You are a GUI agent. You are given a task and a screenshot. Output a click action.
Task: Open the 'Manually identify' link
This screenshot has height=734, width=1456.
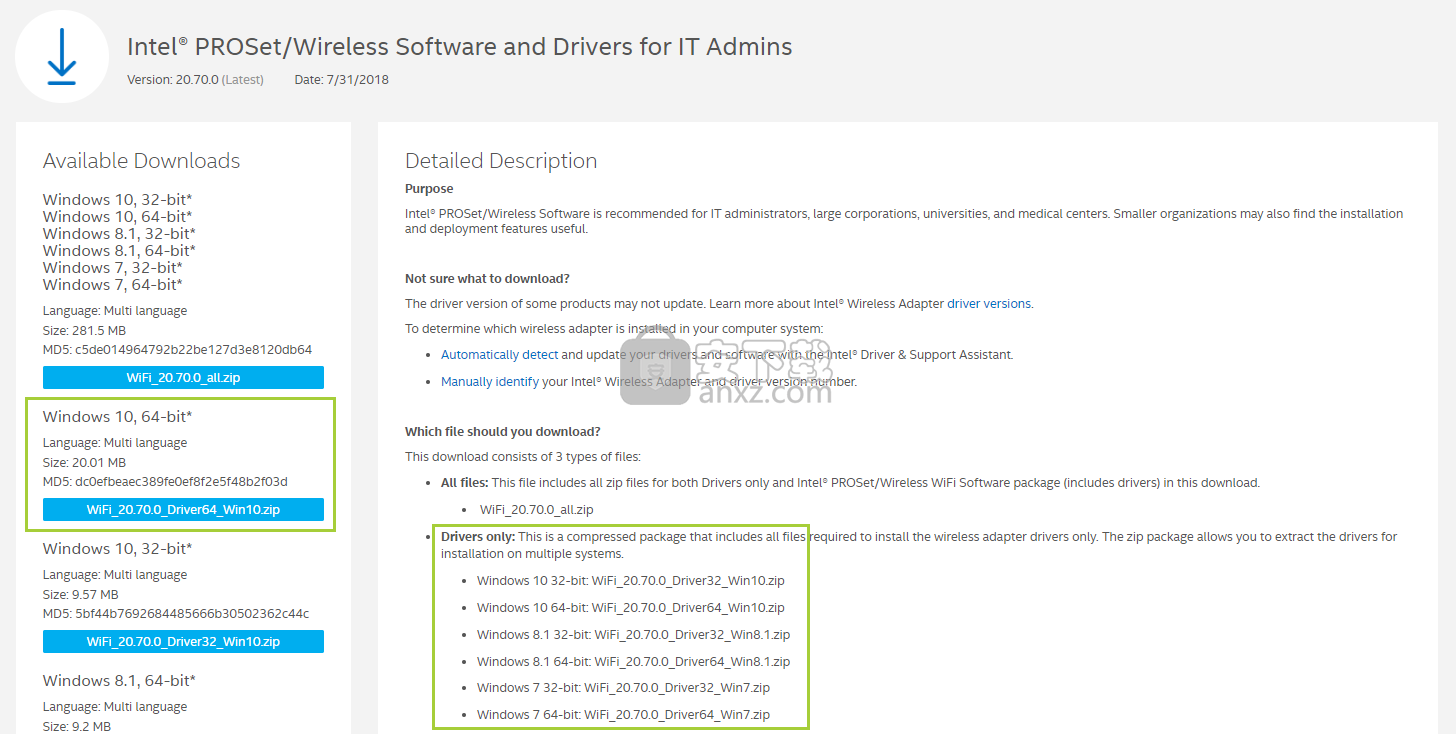[x=490, y=381]
